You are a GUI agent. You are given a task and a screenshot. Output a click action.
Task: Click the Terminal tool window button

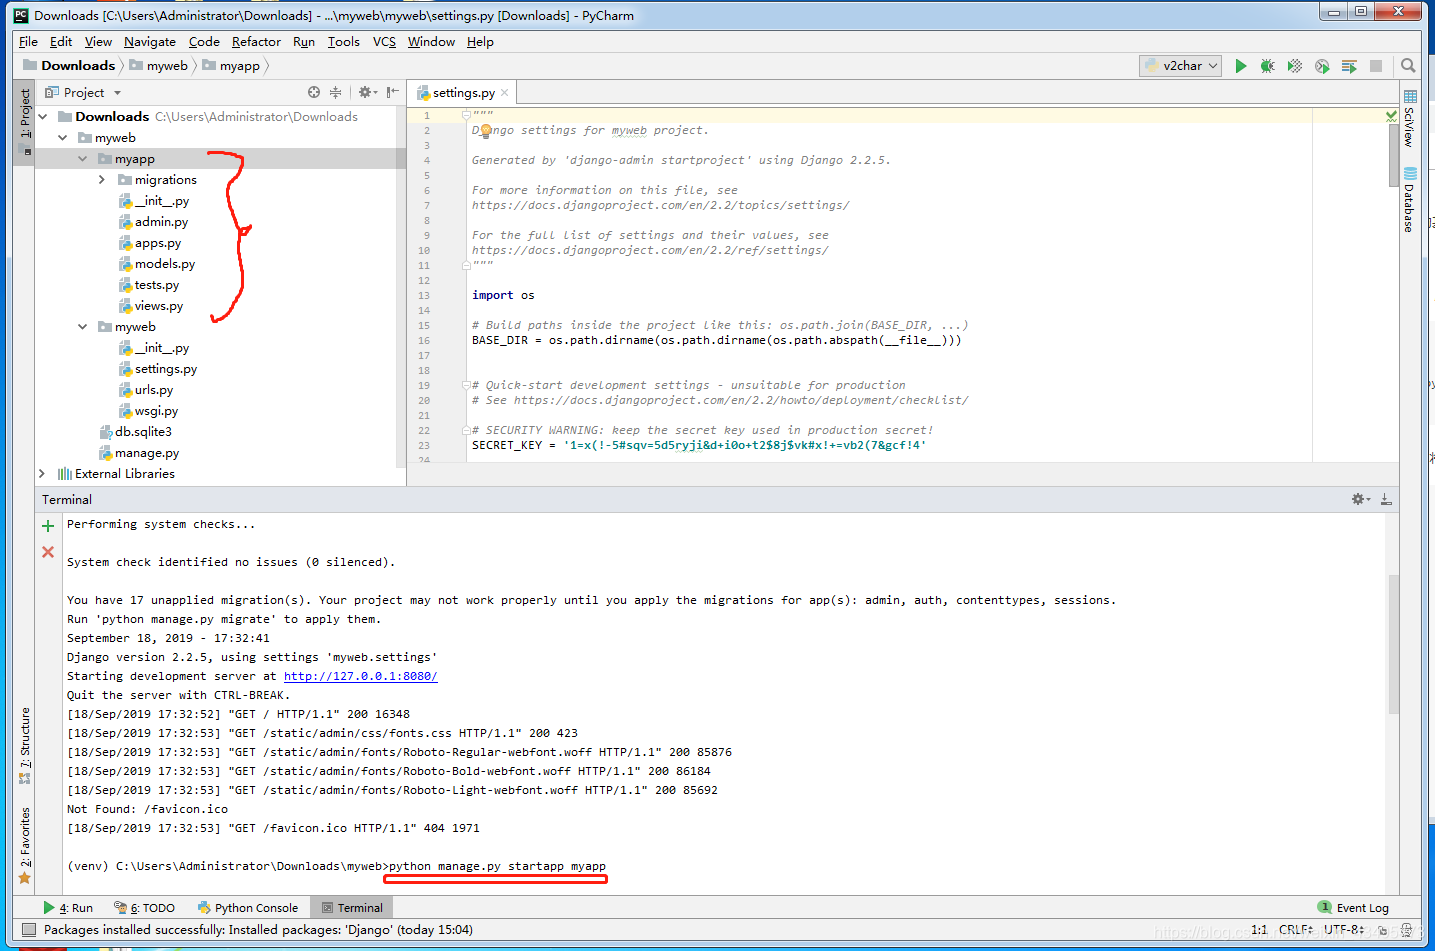coord(352,908)
